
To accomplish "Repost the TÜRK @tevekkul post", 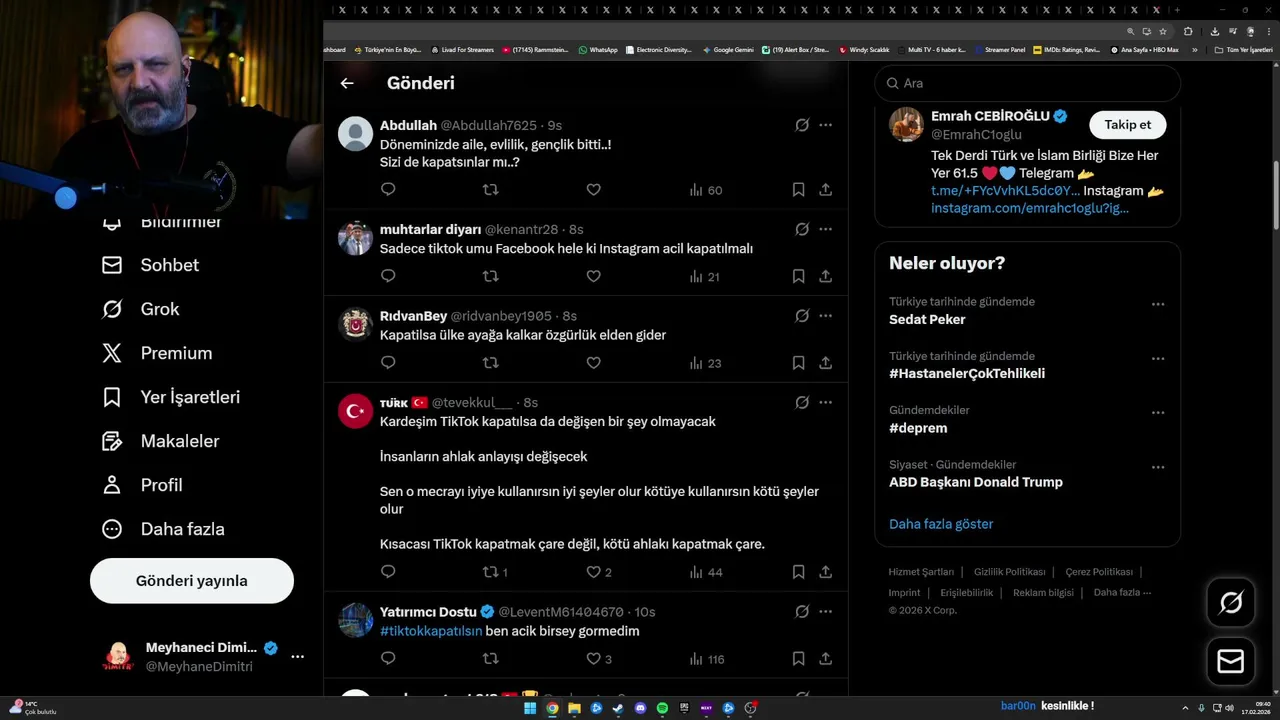I will [x=495, y=572].
